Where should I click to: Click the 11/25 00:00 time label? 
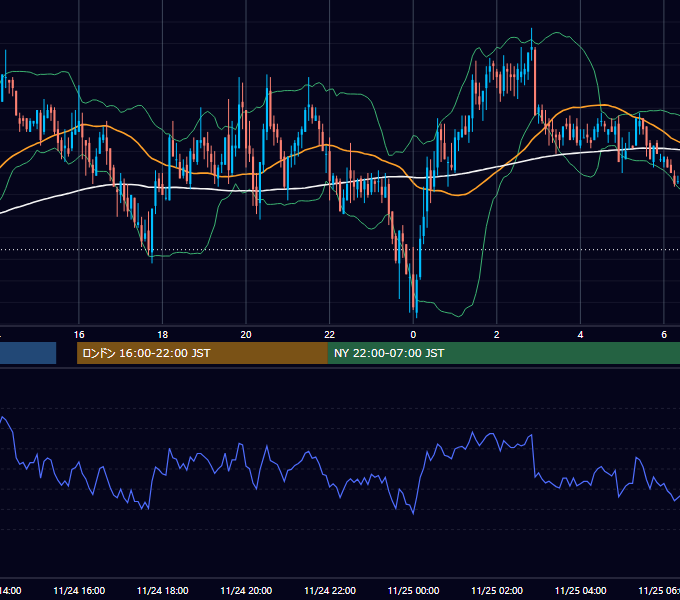click(413, 590)
